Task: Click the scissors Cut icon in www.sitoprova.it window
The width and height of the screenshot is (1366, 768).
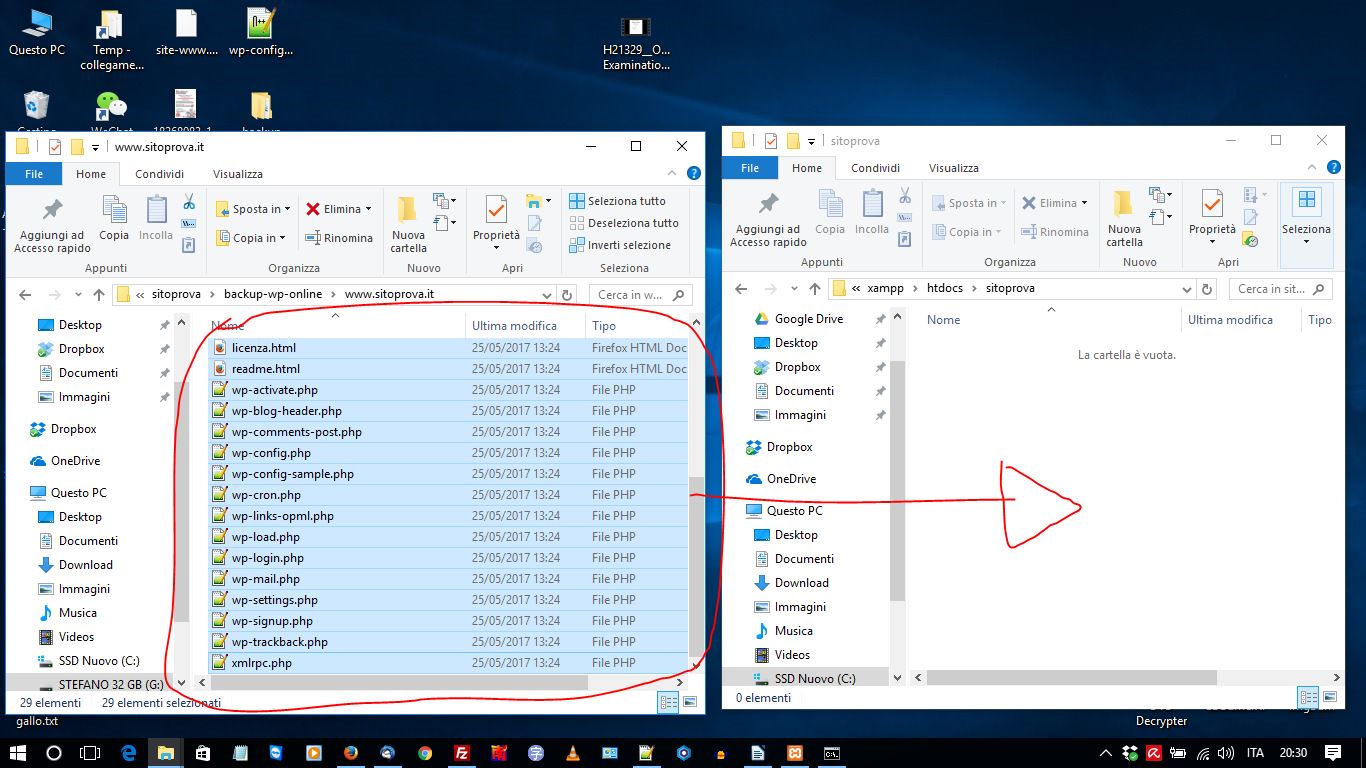Action: 188,201
